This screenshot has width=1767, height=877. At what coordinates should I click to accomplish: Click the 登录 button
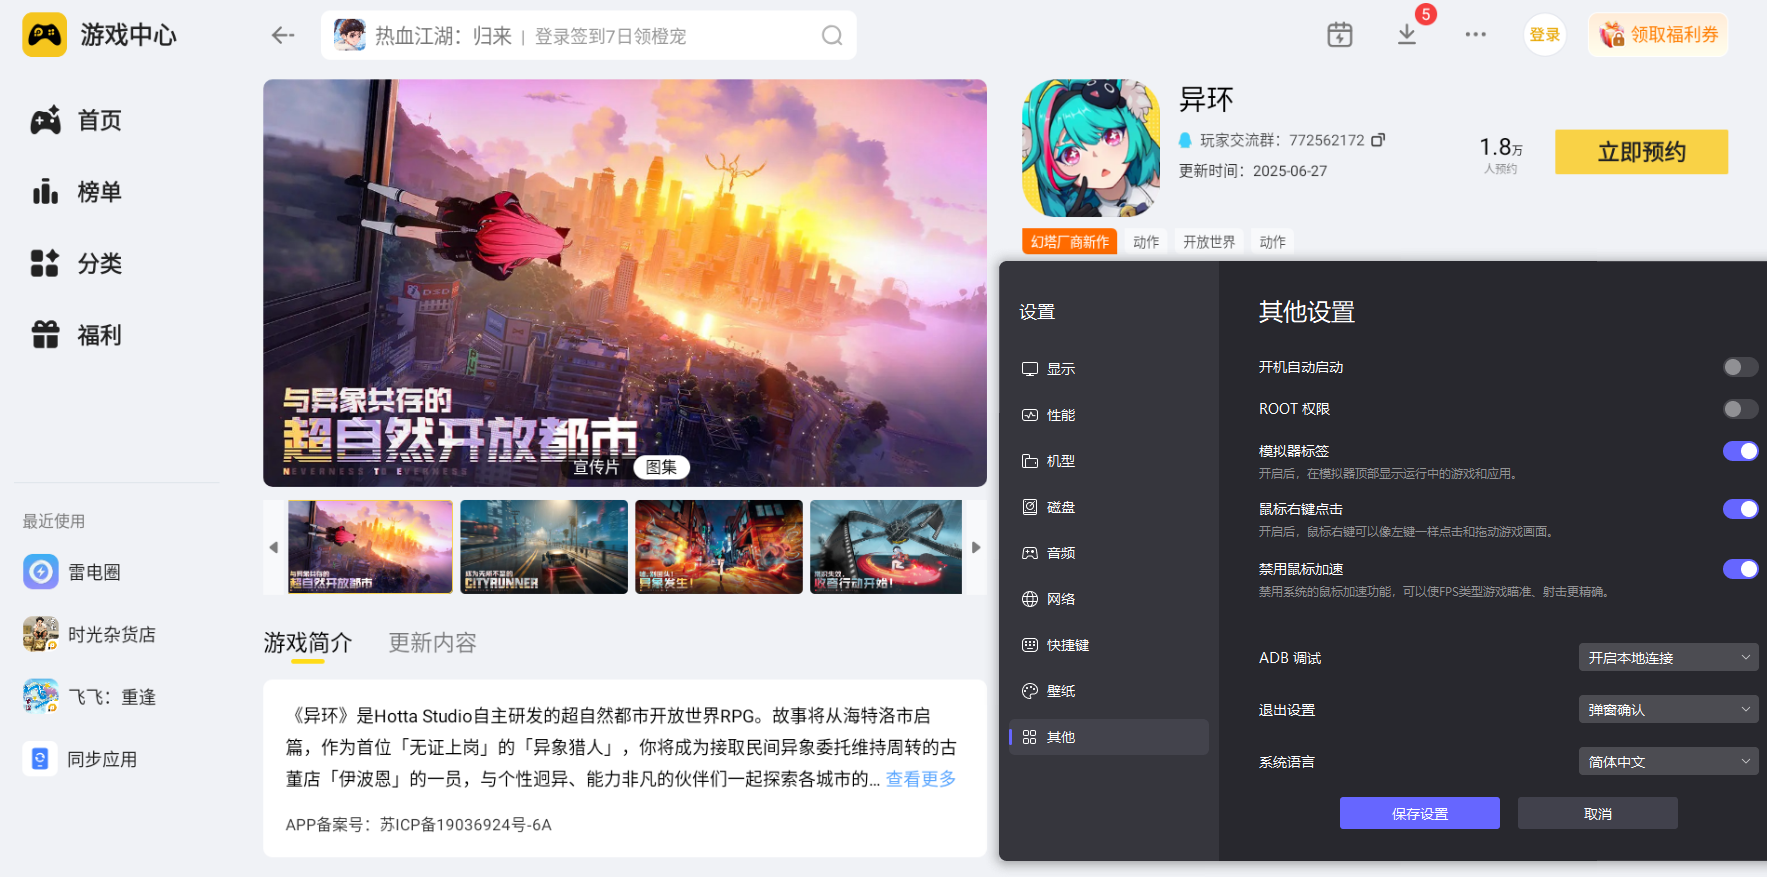pos(1544,35)
